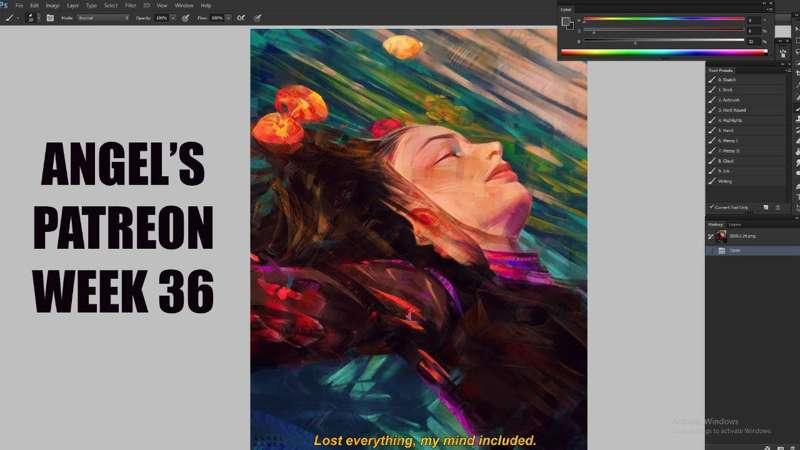Screen dimensions: 800x450
Task: Click the Photoshop Ps logo
Action: coord(4,5)
